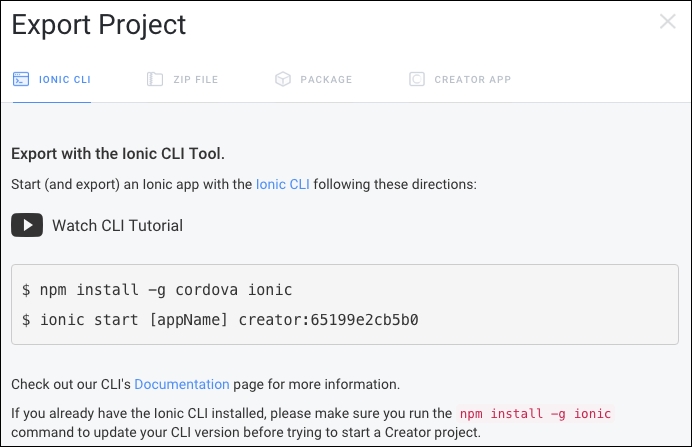Screen dimensions: 692x447
Task: Click the Package cube icon
Action: tap(283, 79)
